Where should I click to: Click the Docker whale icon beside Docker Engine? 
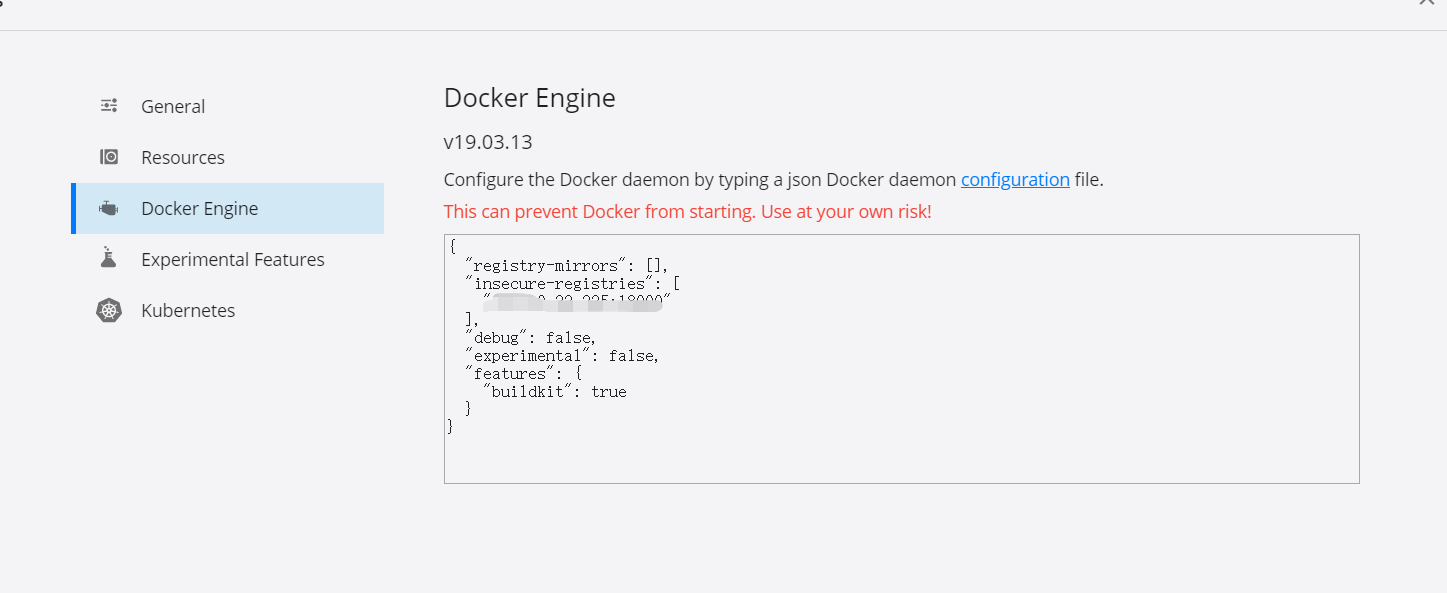pos(108,208)
